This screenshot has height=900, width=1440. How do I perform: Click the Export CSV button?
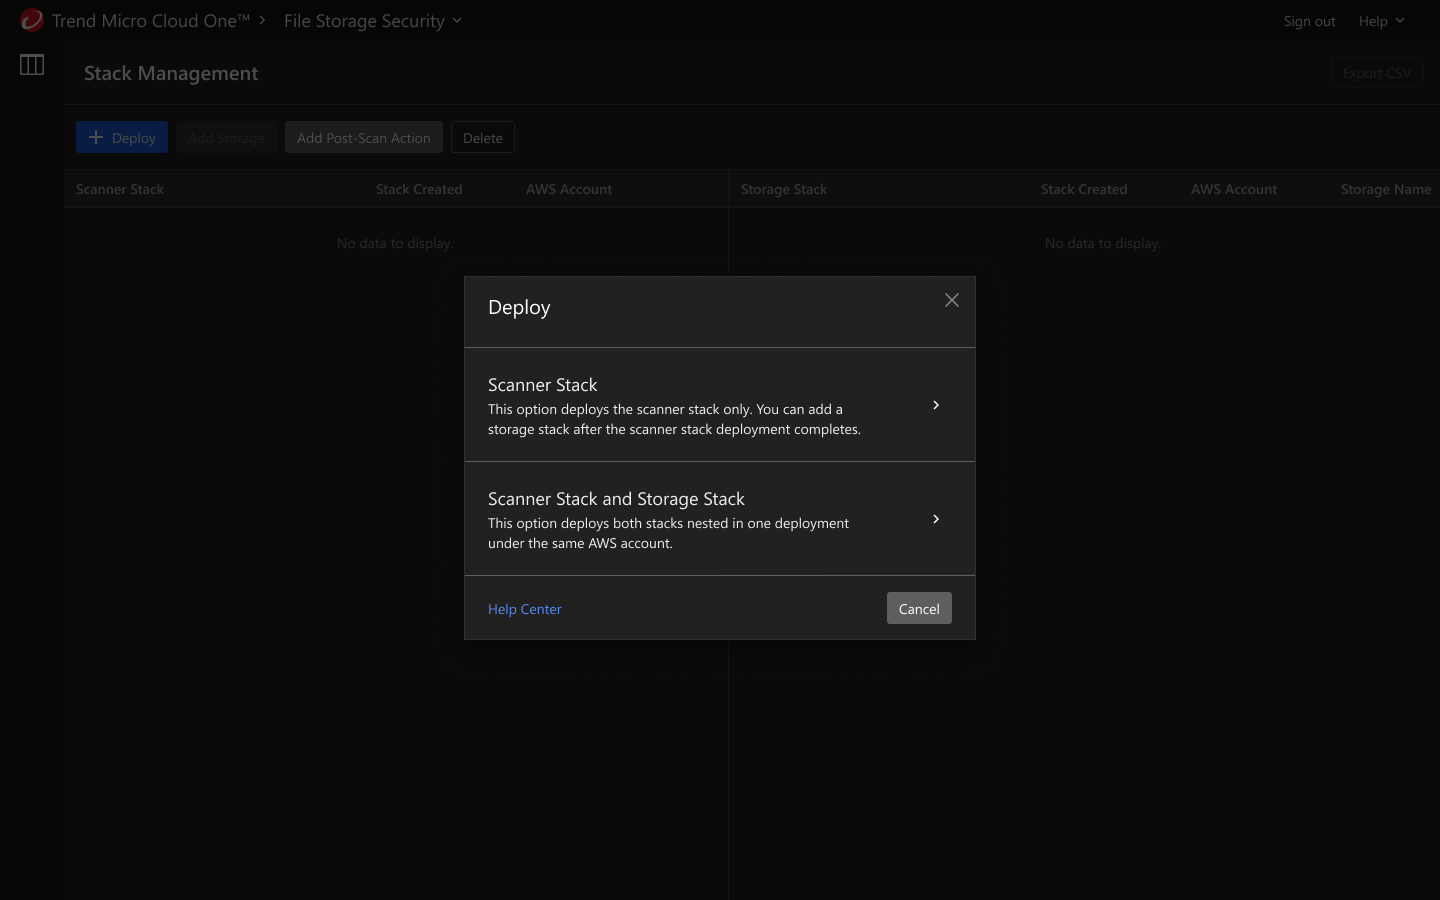coord(1376,73)
